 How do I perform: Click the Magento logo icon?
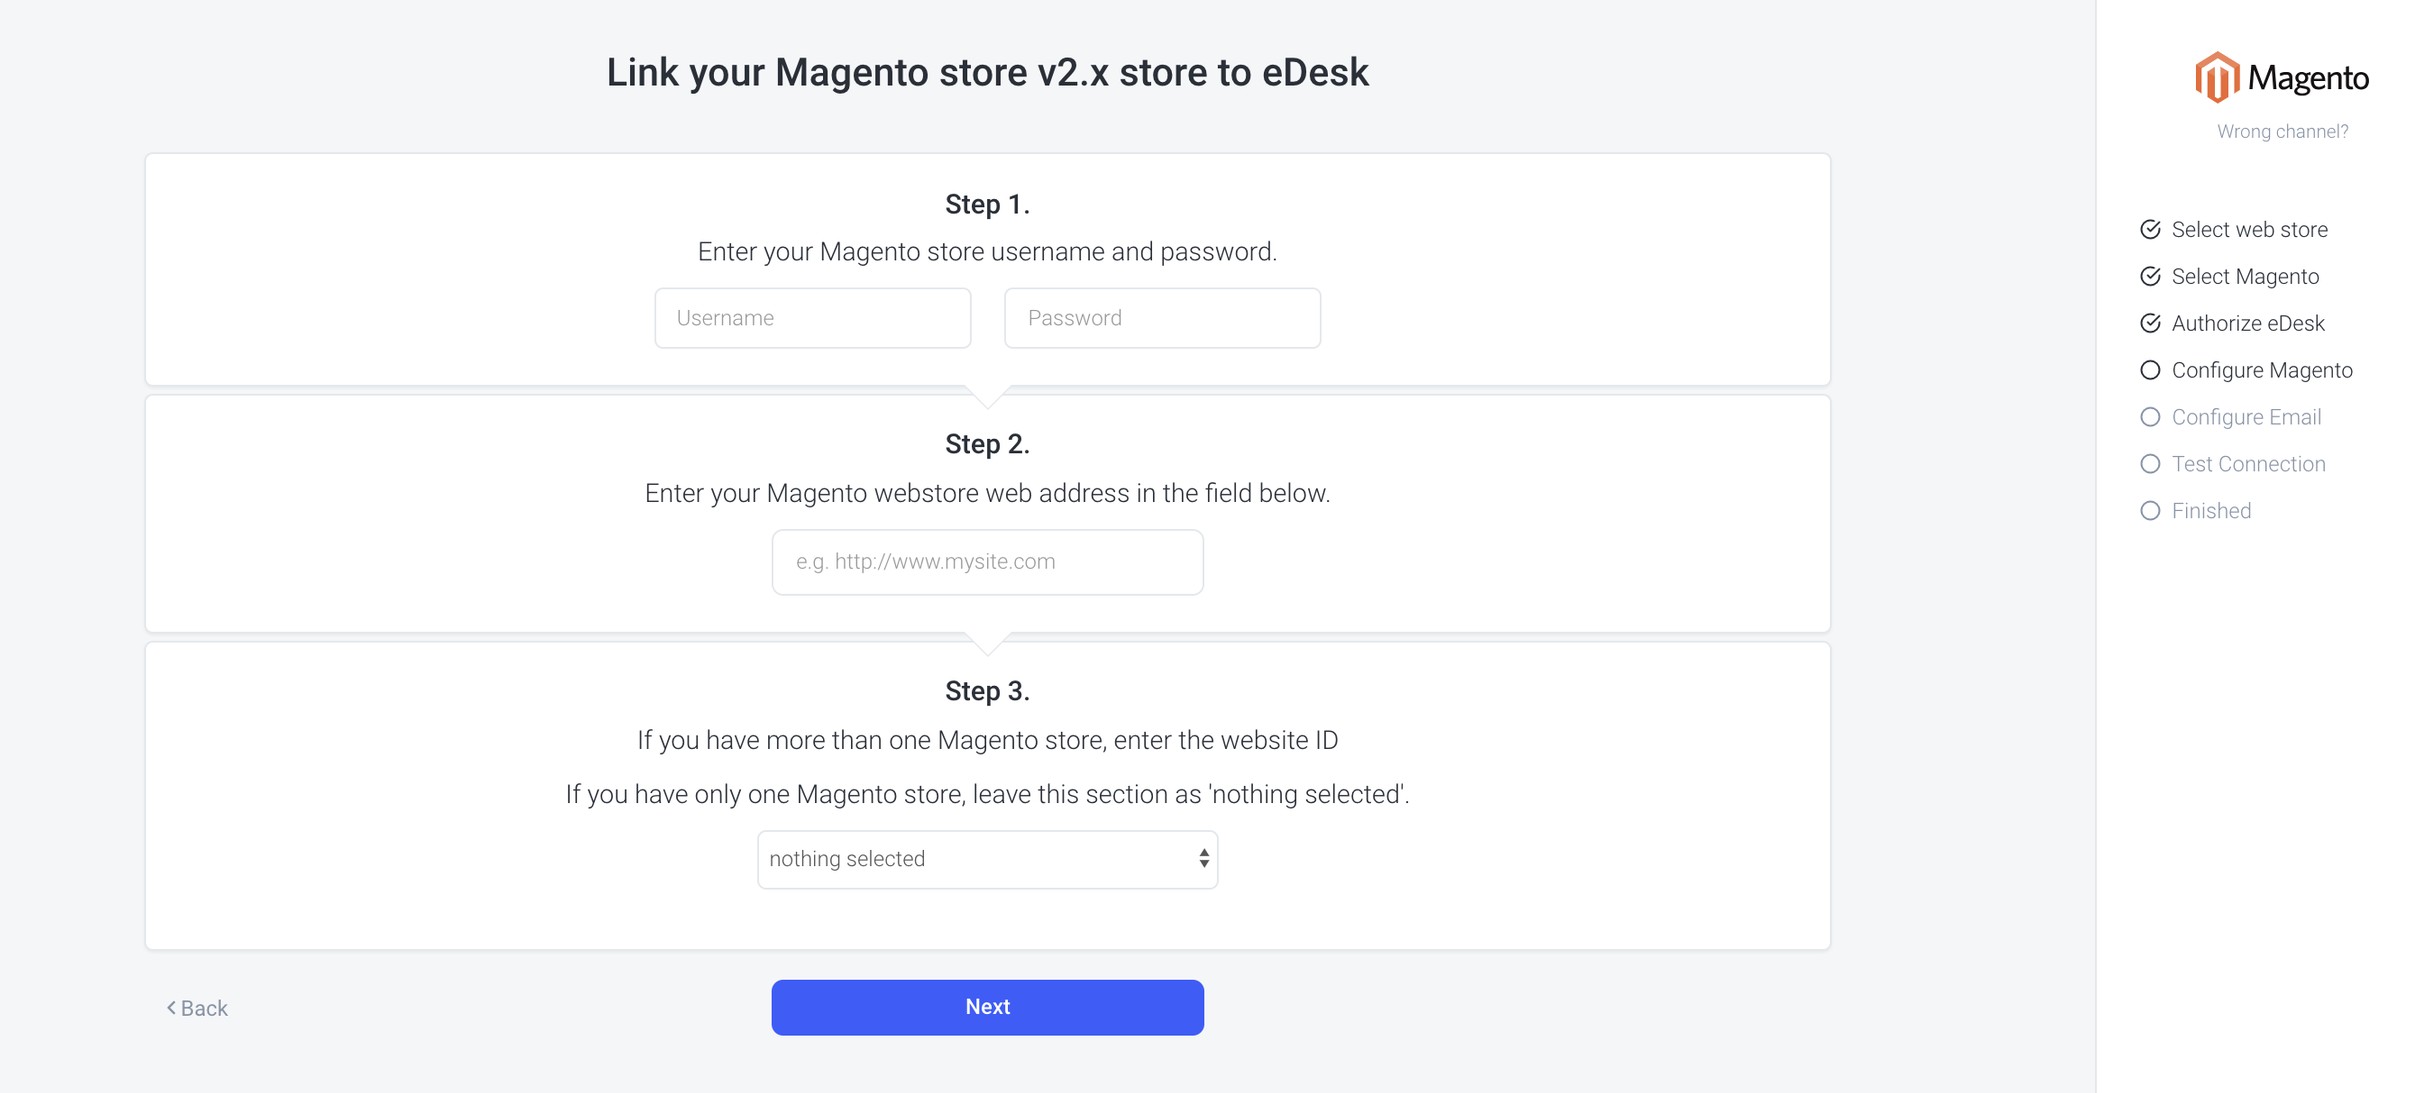point(2217,77)
